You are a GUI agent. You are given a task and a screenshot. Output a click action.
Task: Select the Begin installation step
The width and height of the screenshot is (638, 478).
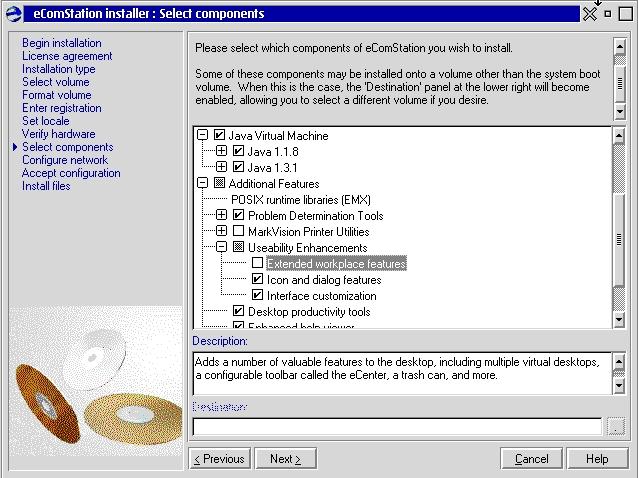pyautogui.click(x=62, y=43)
